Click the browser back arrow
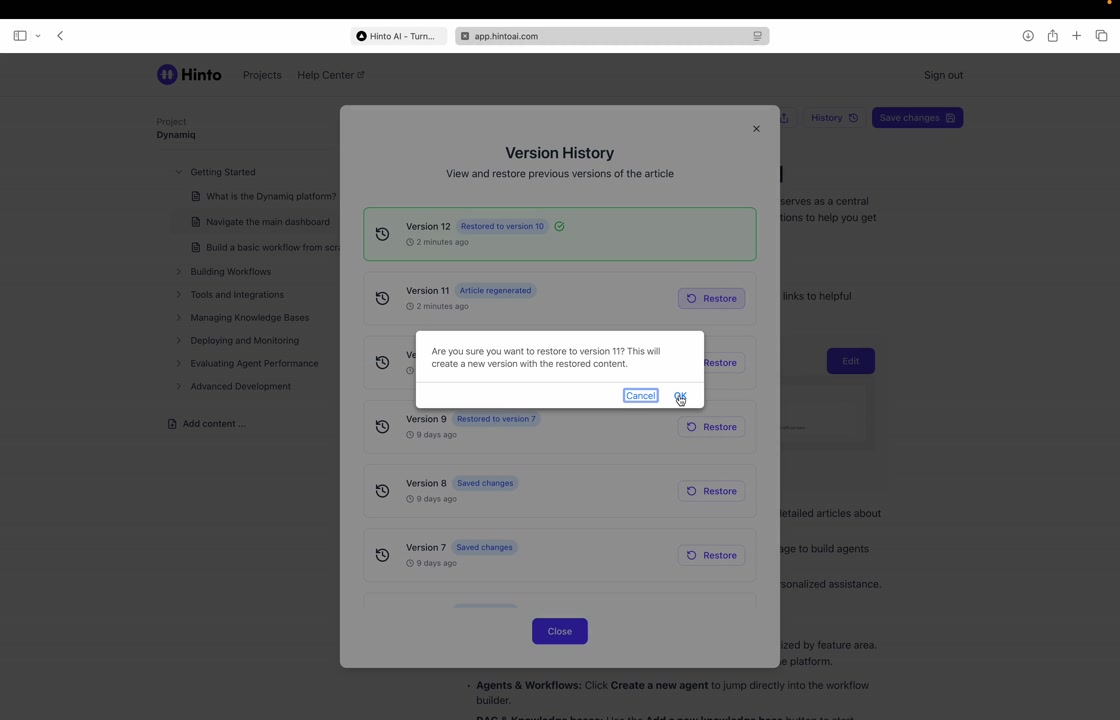This screenshot has width=1120, height=720. (60, 36)
